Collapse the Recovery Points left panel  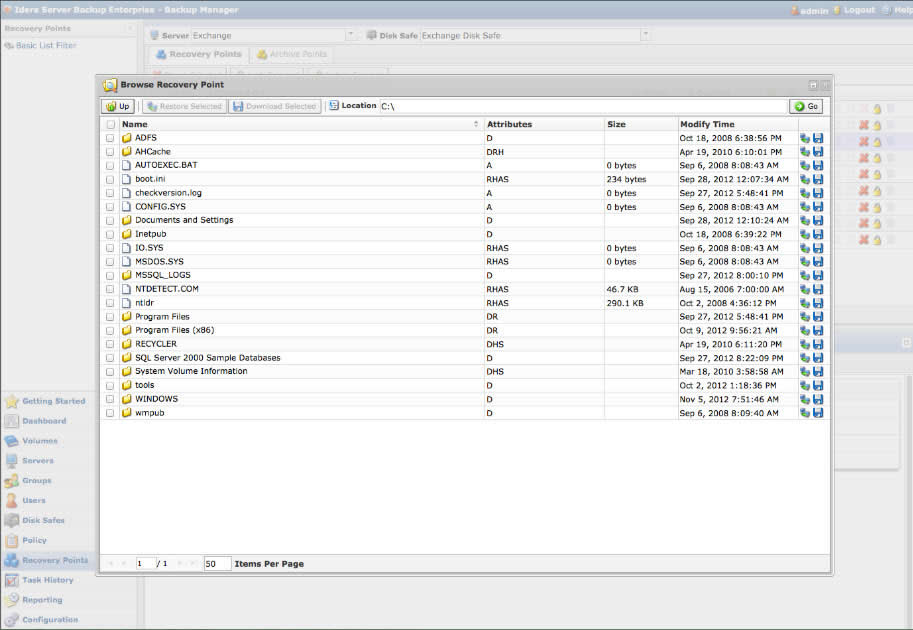click(130, 28)
